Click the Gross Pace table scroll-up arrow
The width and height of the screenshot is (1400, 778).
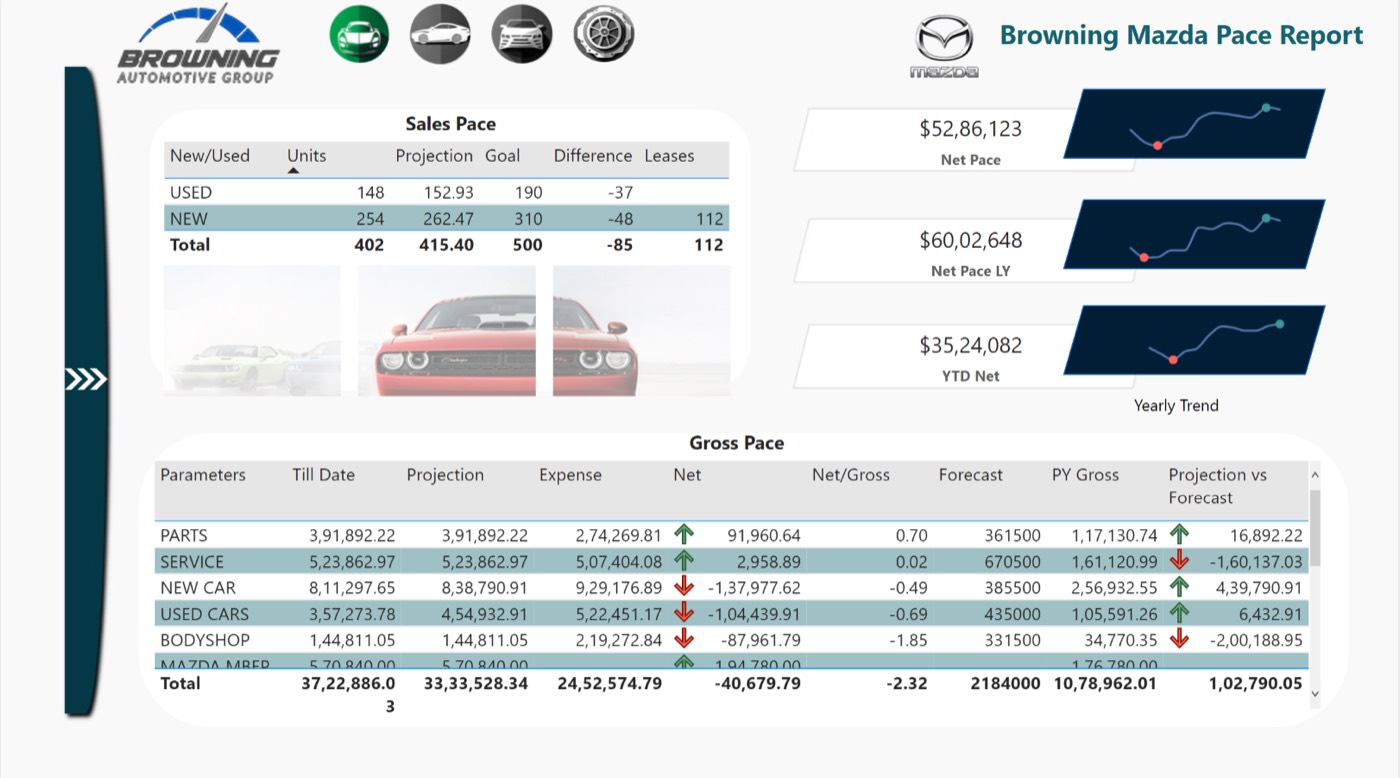click(1314, 476)
